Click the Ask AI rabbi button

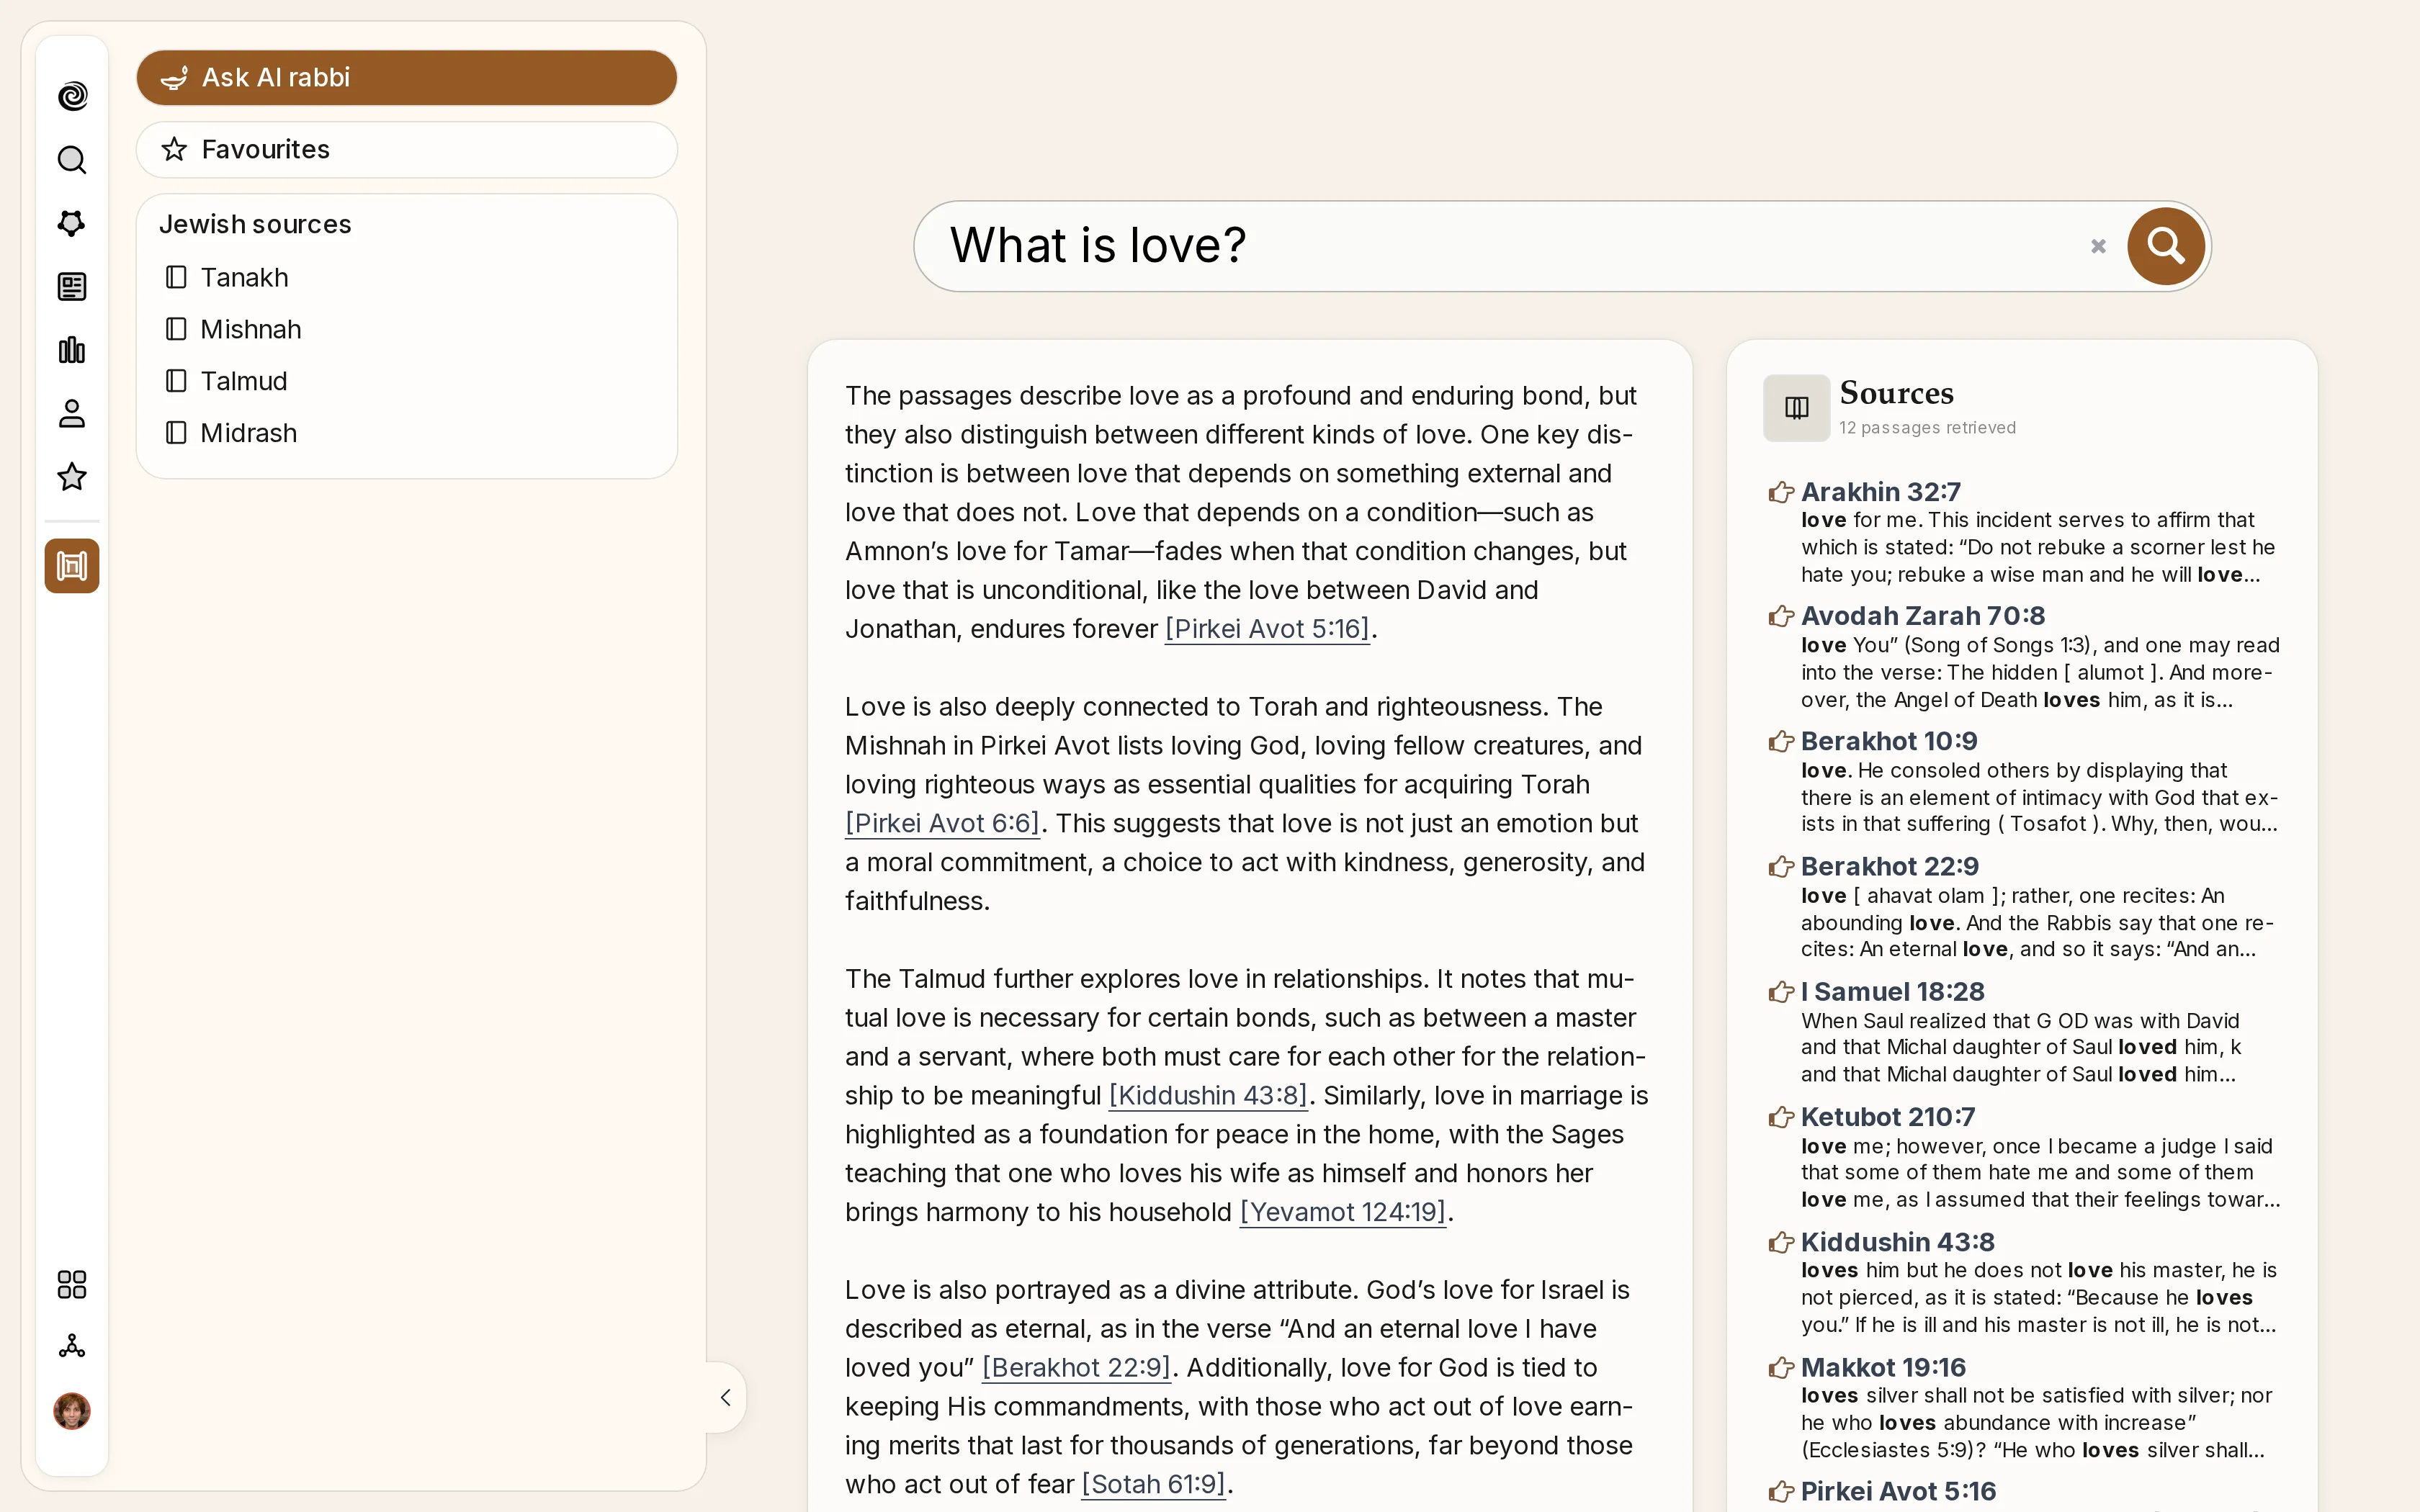tap(407, 78)
